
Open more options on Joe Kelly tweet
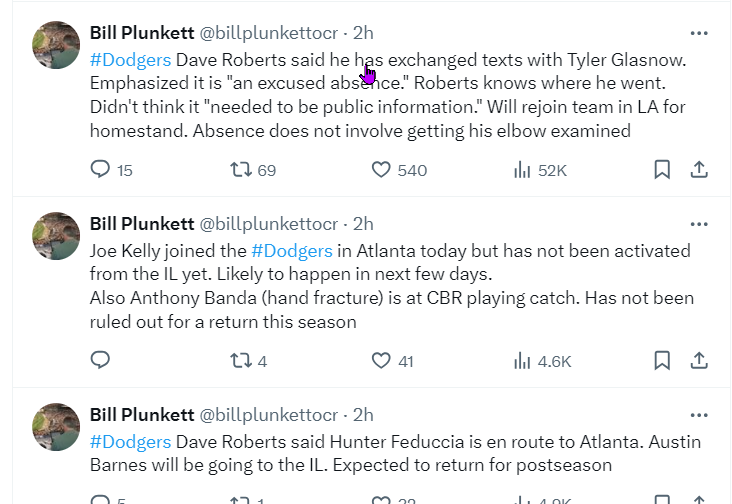(699, 223)
